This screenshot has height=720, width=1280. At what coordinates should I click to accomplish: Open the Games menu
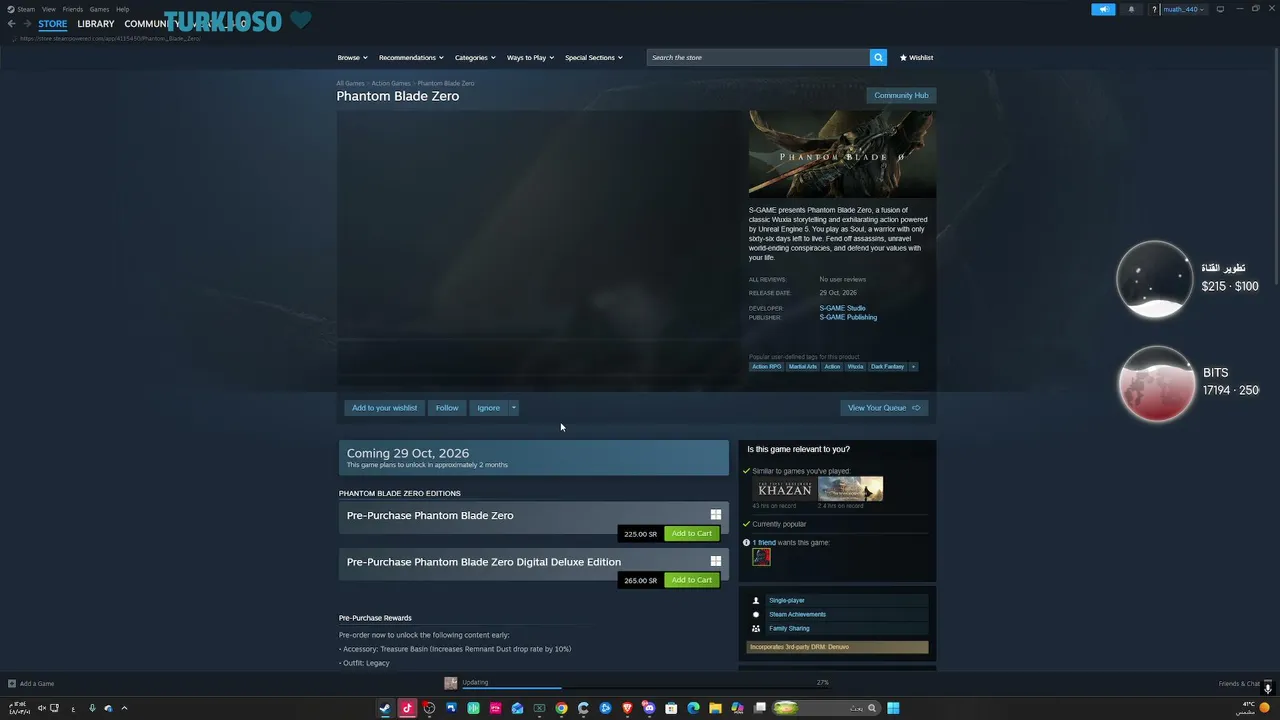coord(99,9)
